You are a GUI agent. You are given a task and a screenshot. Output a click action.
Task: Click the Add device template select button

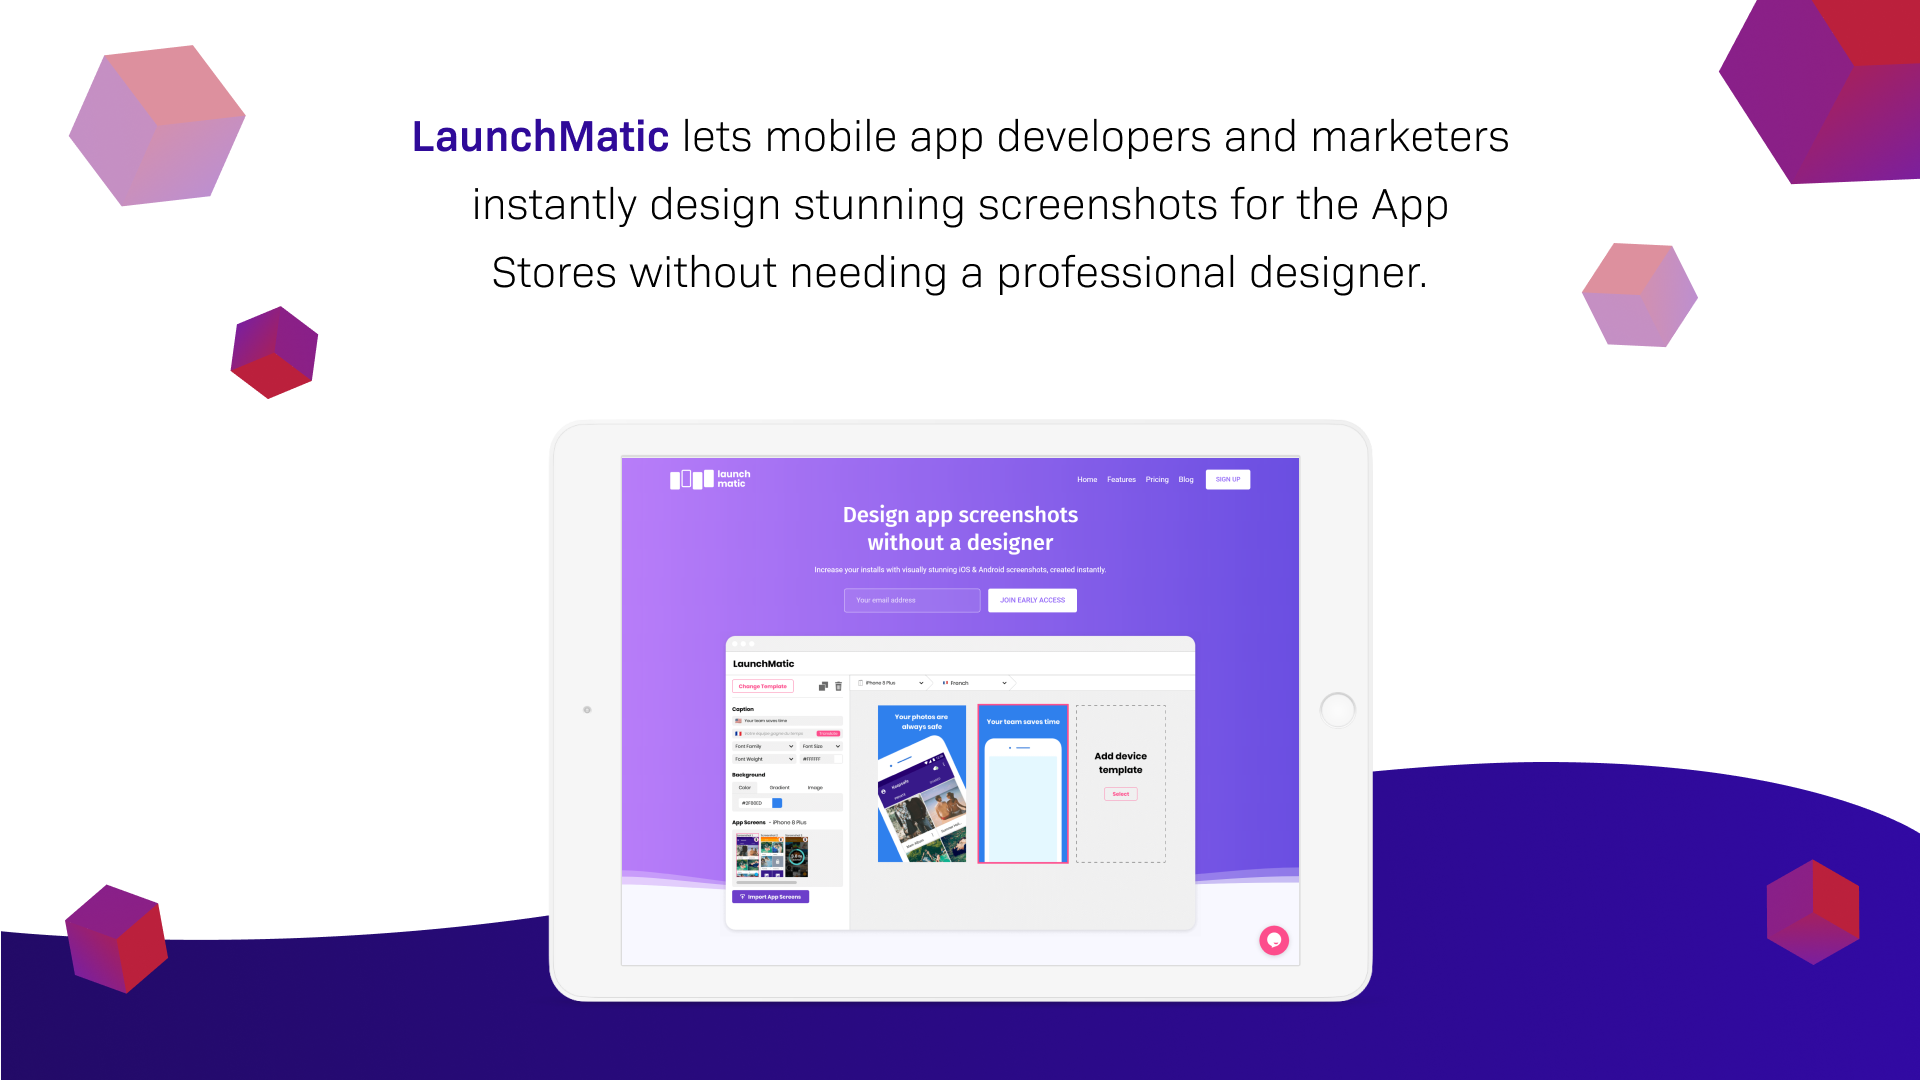click(x=1120, y=794)
